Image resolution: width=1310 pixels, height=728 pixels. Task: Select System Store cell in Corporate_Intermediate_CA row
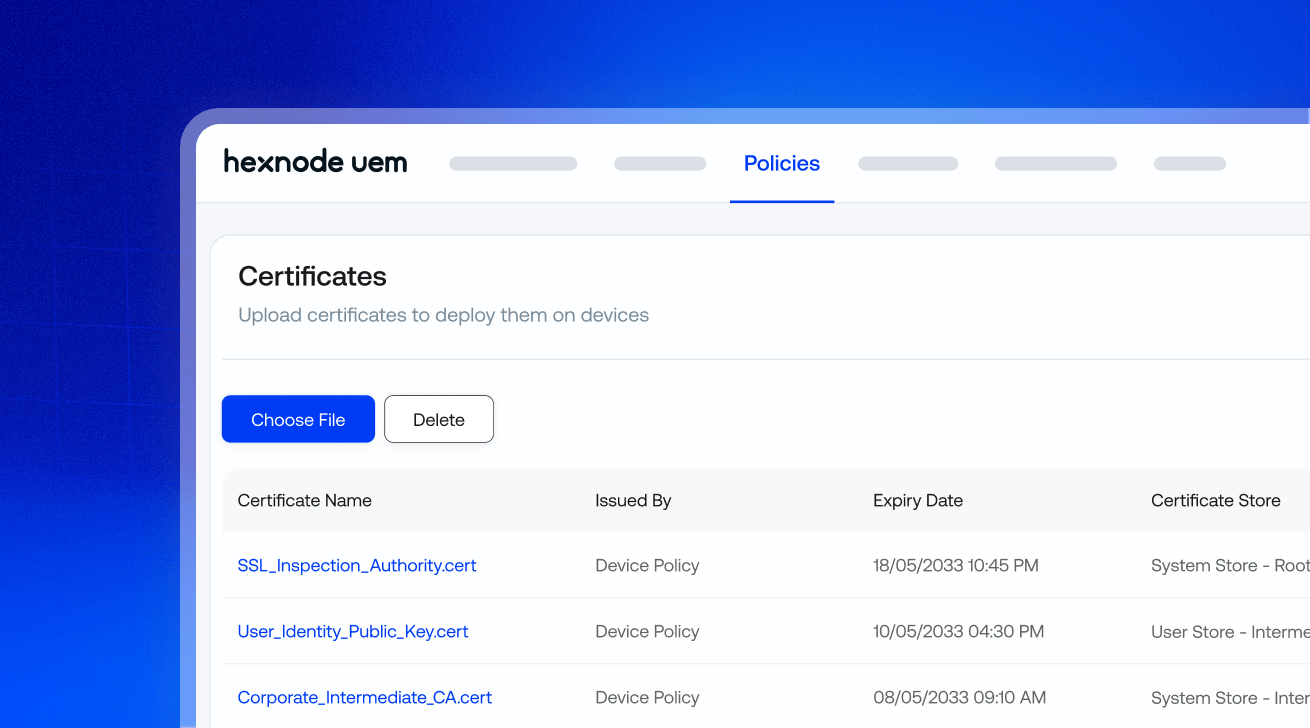coord(1230,698)
